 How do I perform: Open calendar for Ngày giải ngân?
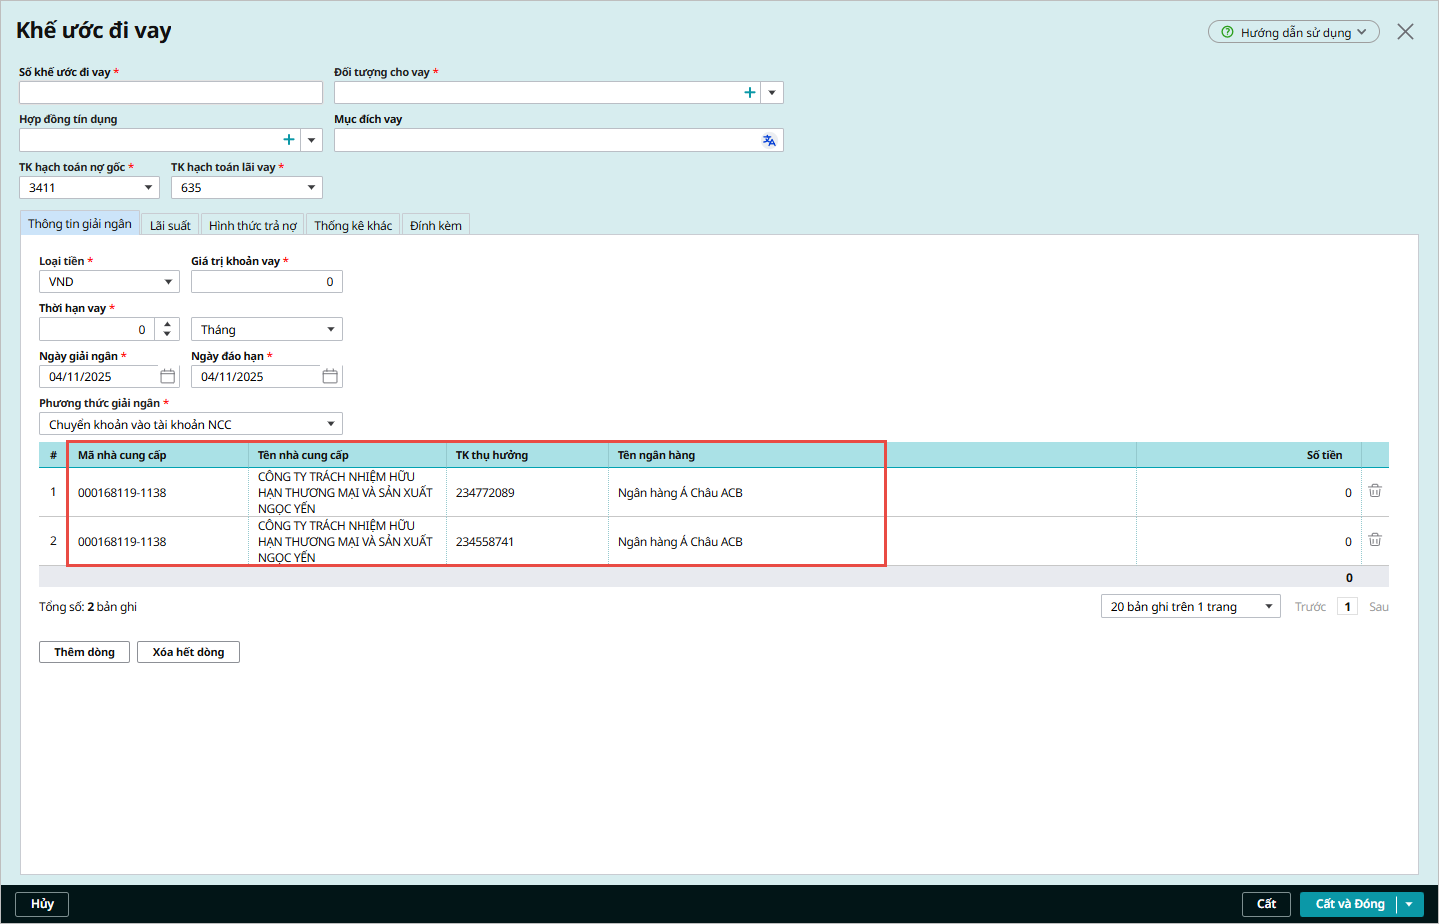(x=168, y=377)
